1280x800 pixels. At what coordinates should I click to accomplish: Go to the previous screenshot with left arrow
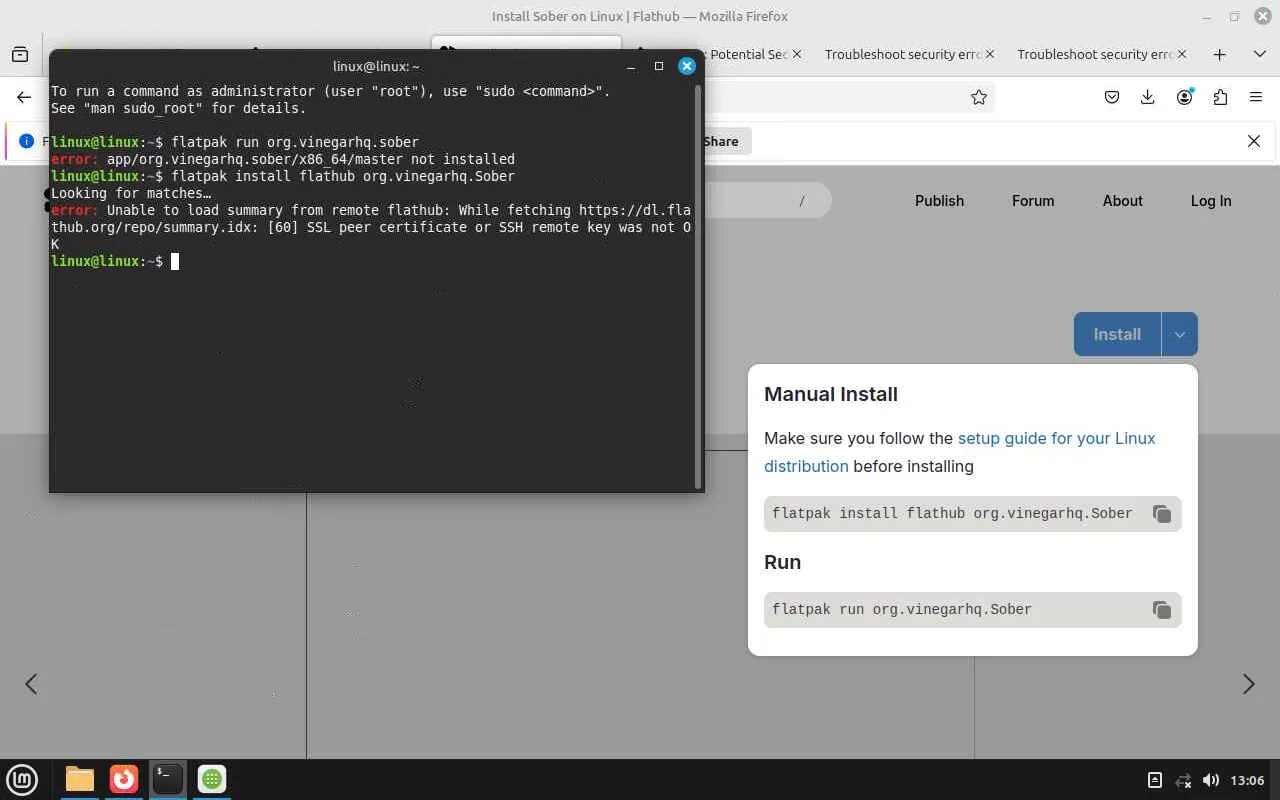pos(31,684)
